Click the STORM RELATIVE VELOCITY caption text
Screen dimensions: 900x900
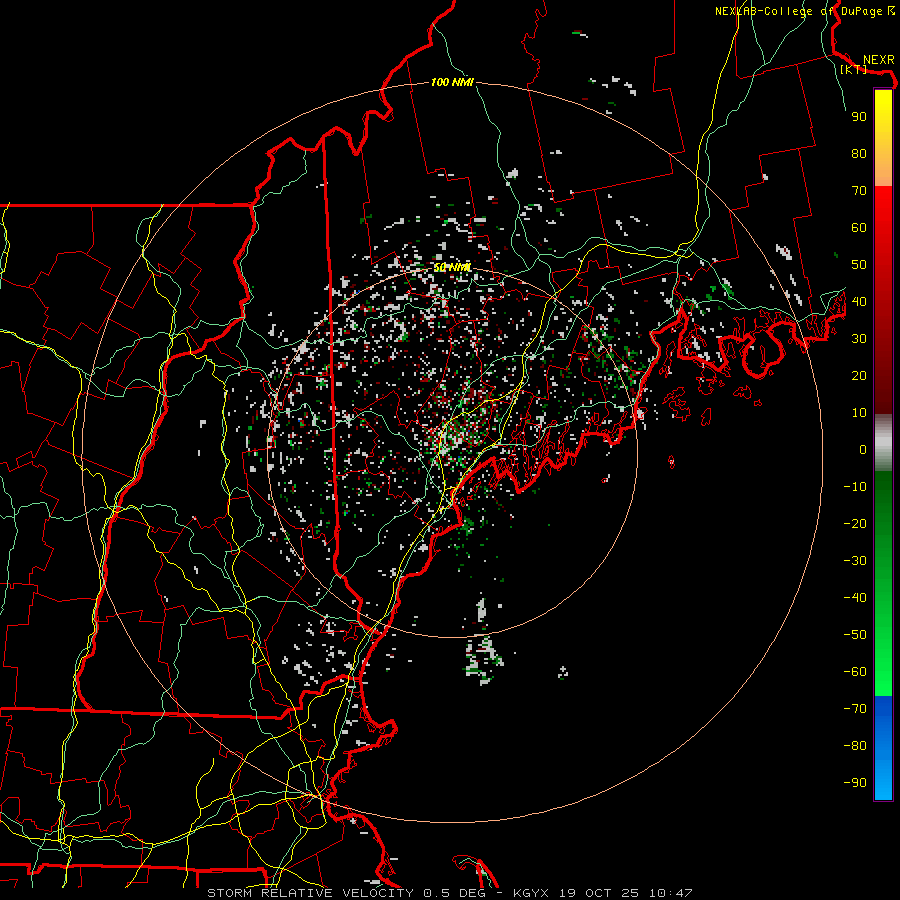(x=310, y=893)
